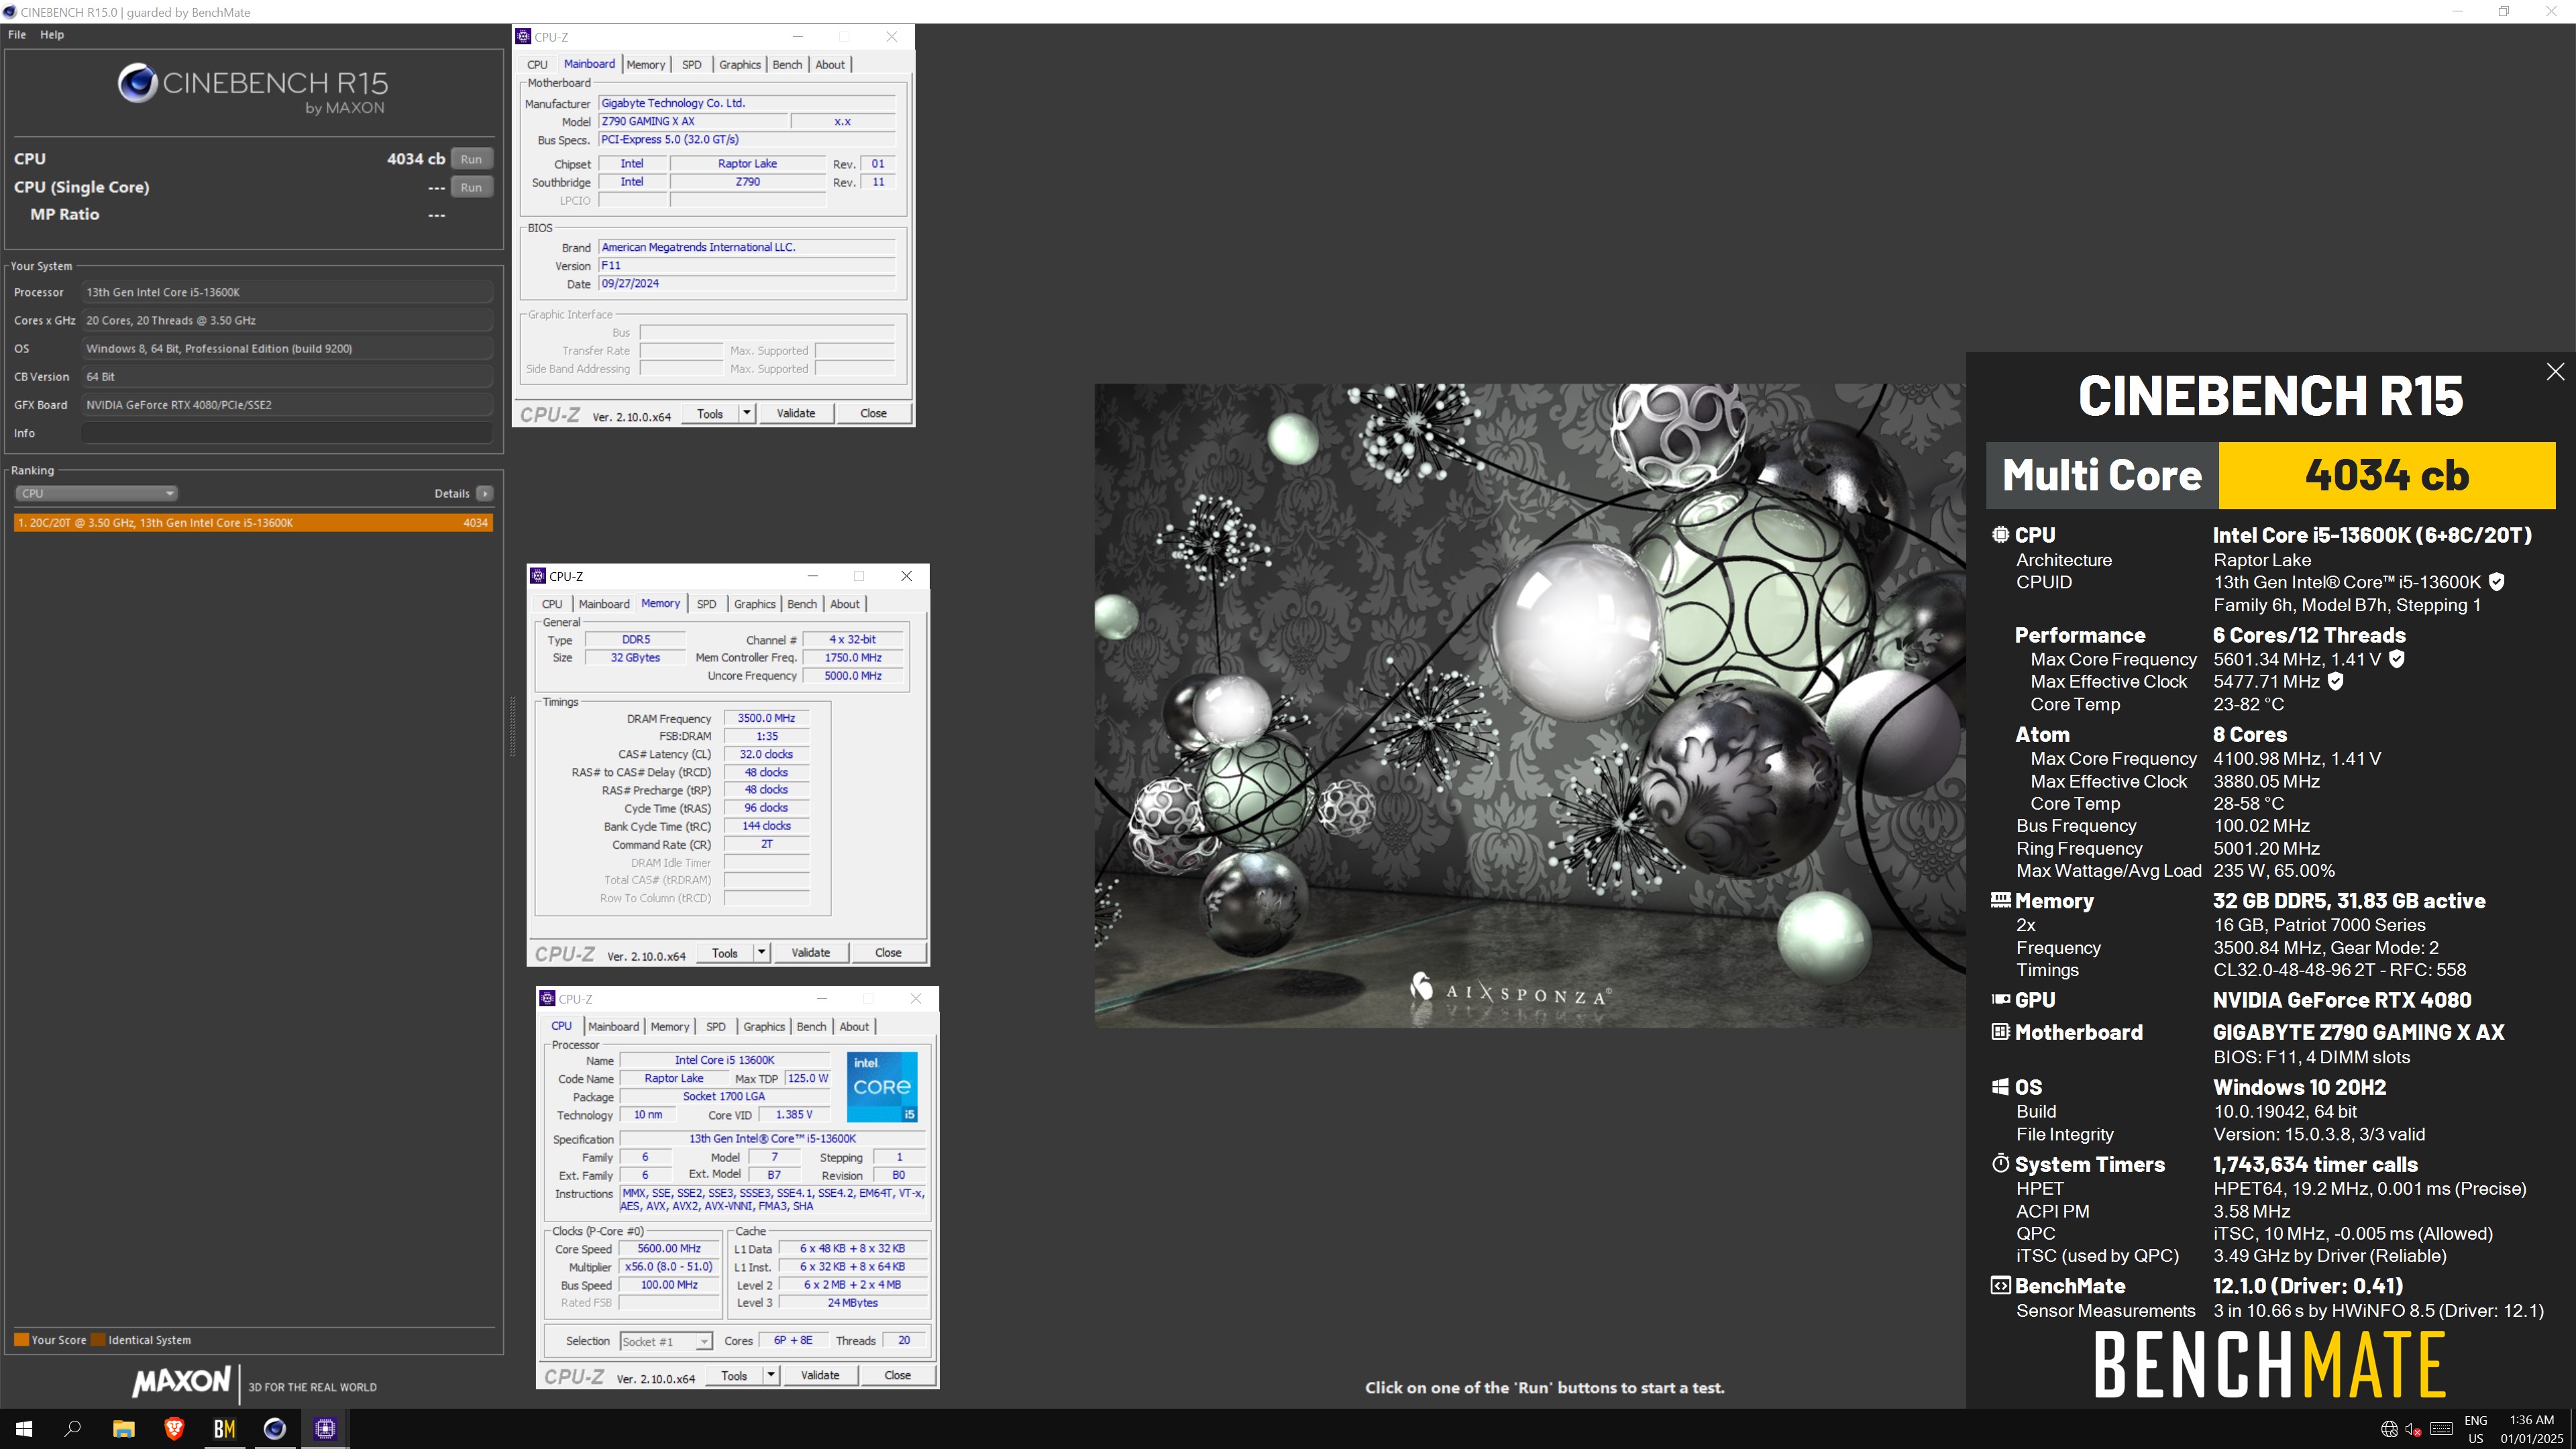Open the Cinebench File menu

[x=17, y=35]
